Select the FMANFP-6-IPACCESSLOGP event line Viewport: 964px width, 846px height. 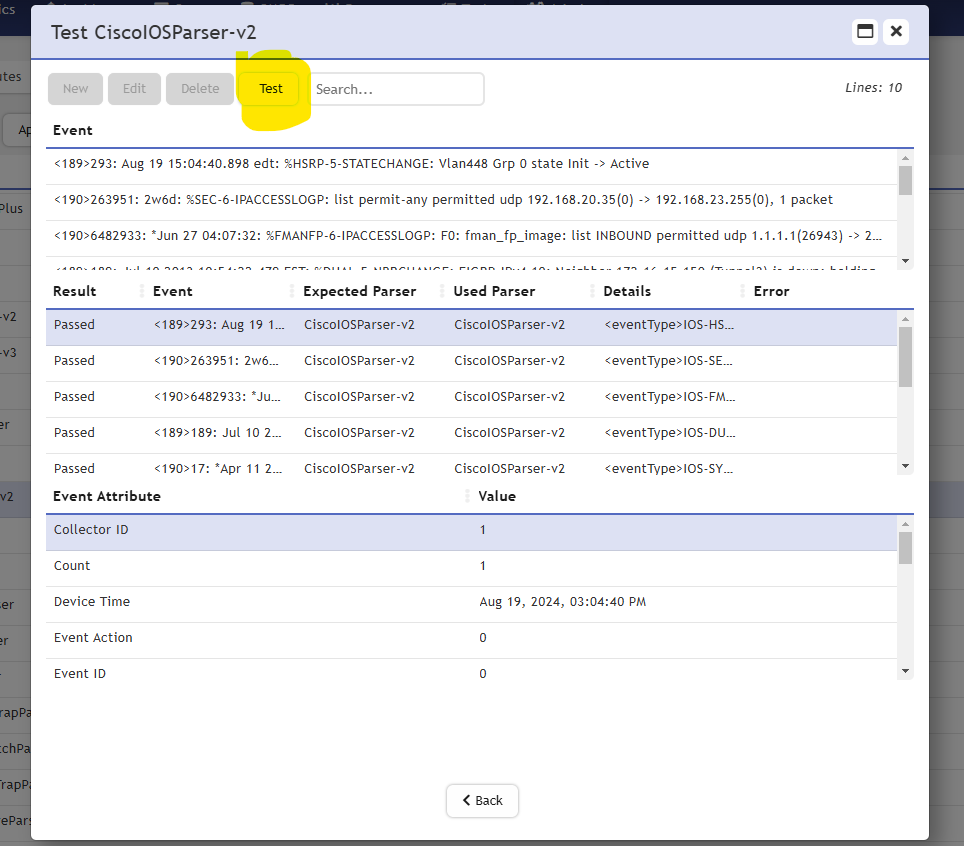(x=465, y=236)
